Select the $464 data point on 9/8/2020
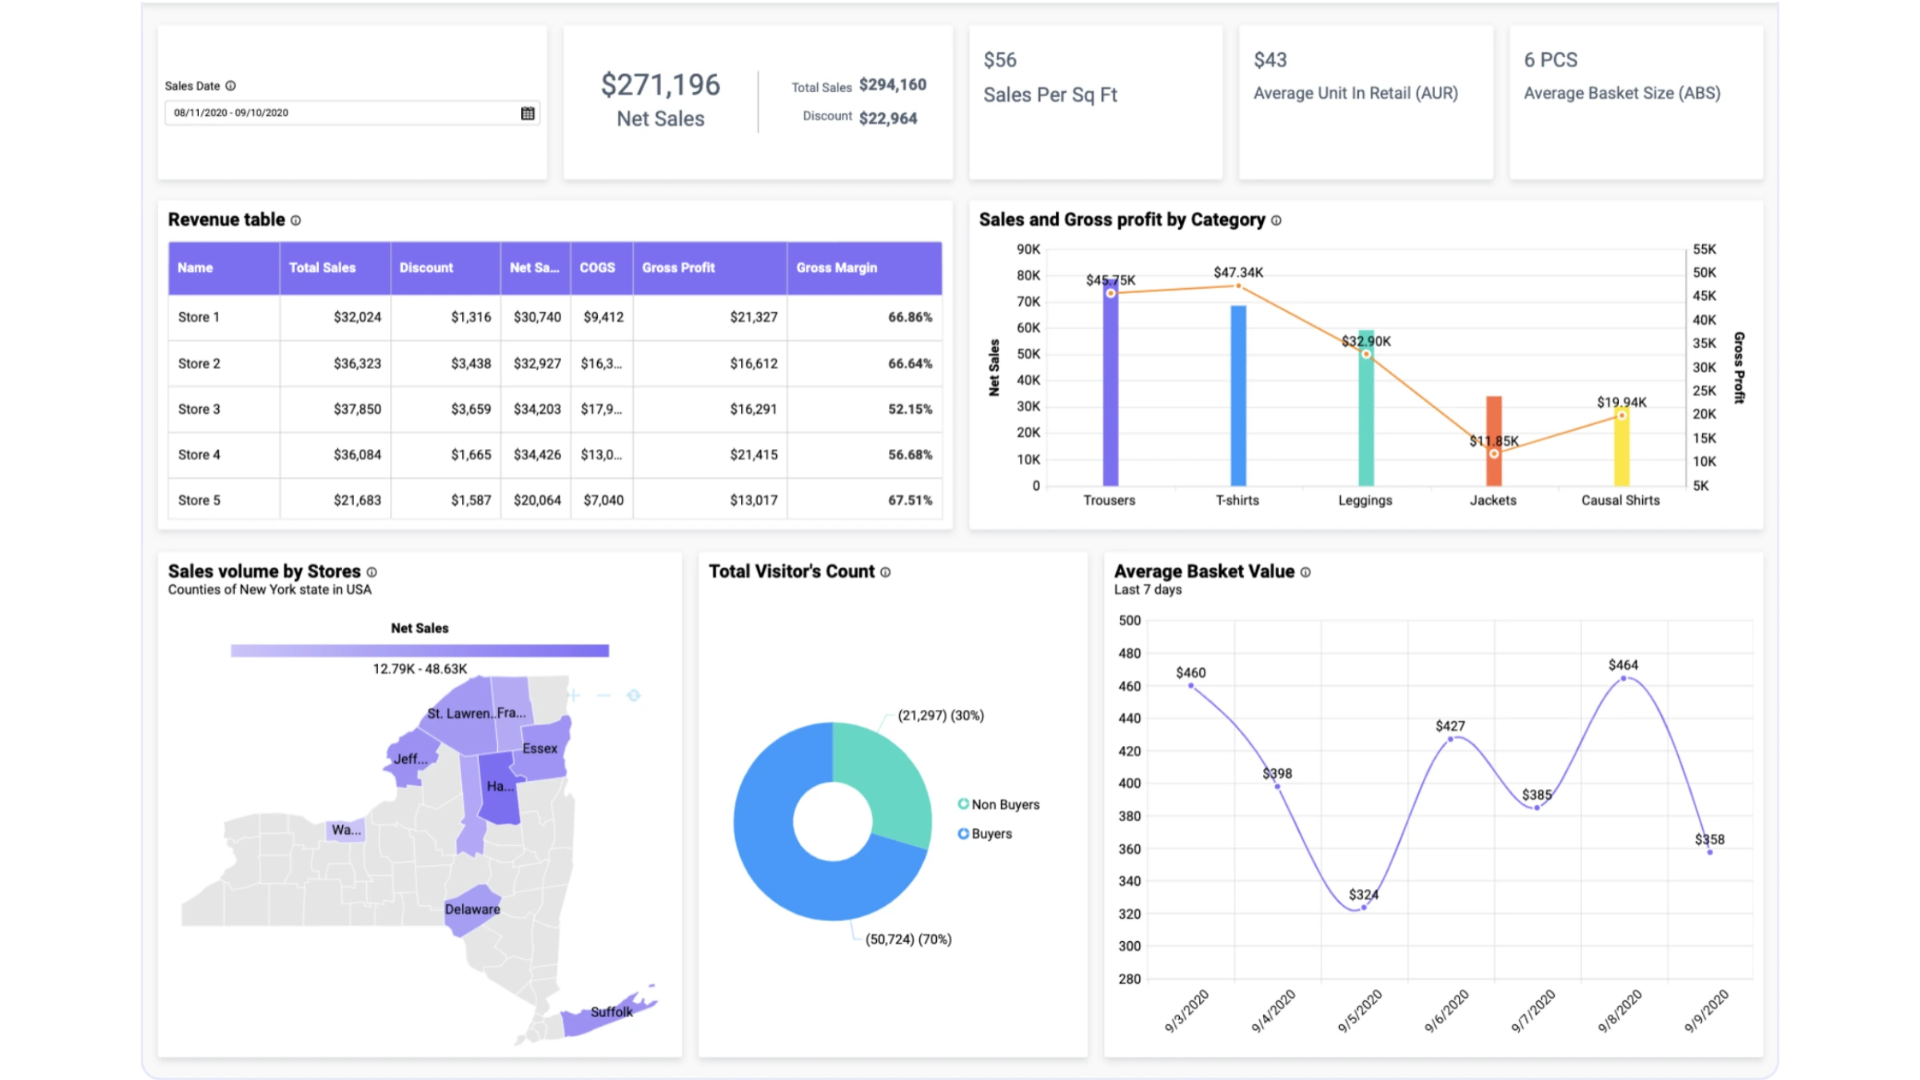The height and width of the screenshot is (1080, 1920). [x=1623, y=679]
